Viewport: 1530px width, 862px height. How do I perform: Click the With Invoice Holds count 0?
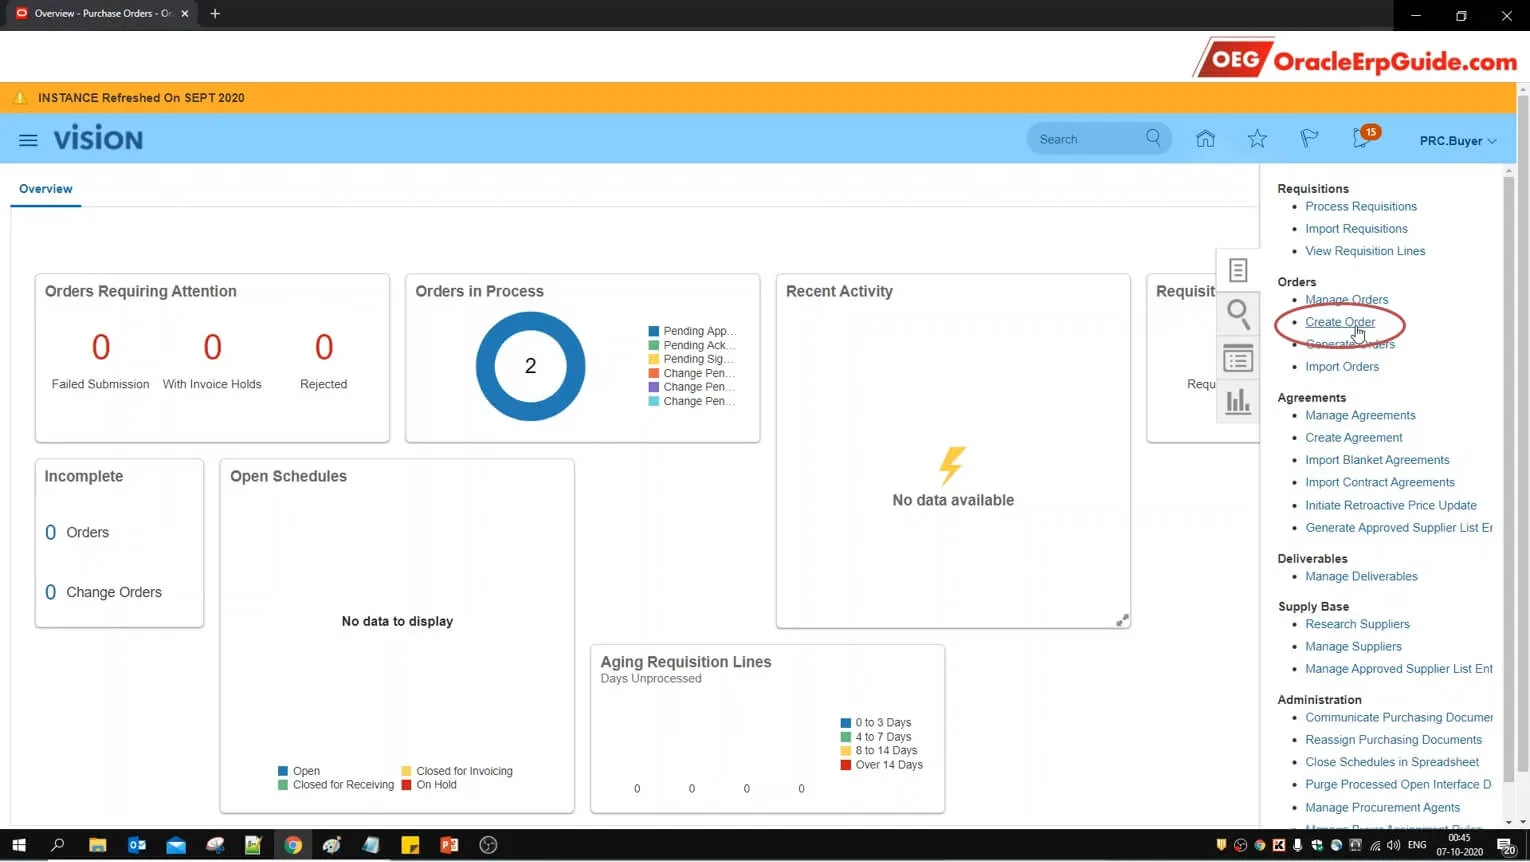tap(212, 347)
